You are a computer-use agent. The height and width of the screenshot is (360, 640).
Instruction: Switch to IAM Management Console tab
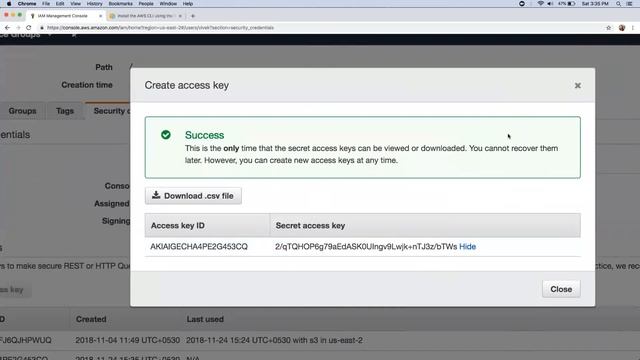(62, 16)
